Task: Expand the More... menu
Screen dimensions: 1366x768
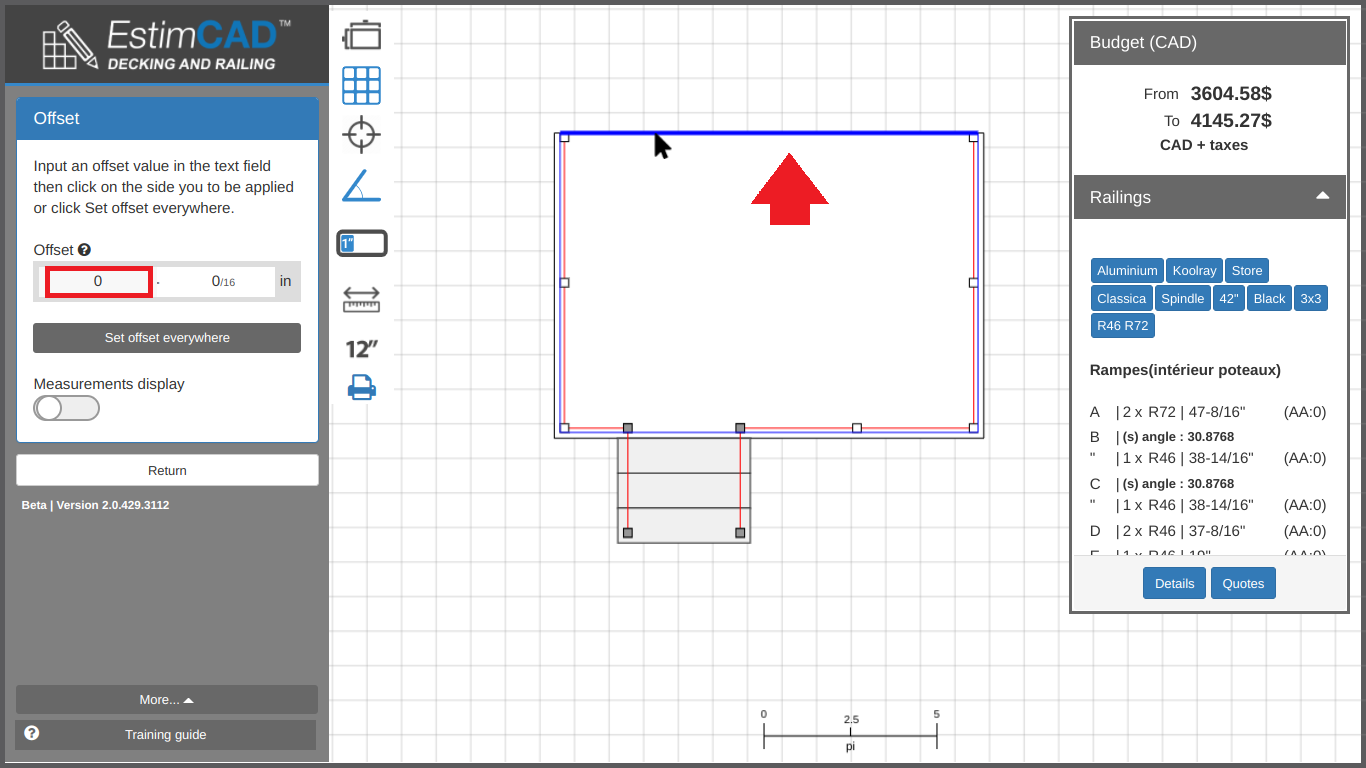Action: (x=167, y=700)
